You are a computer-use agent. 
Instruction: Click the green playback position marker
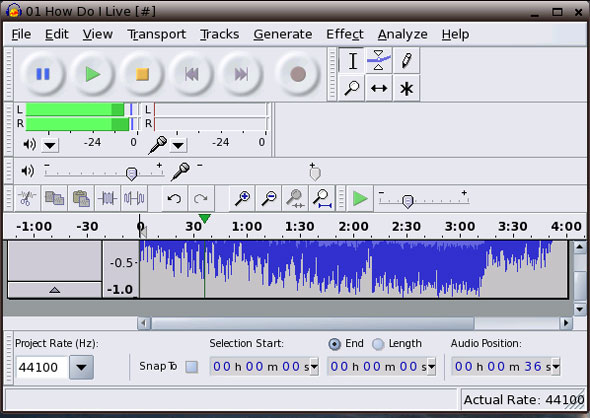(204, 218)
